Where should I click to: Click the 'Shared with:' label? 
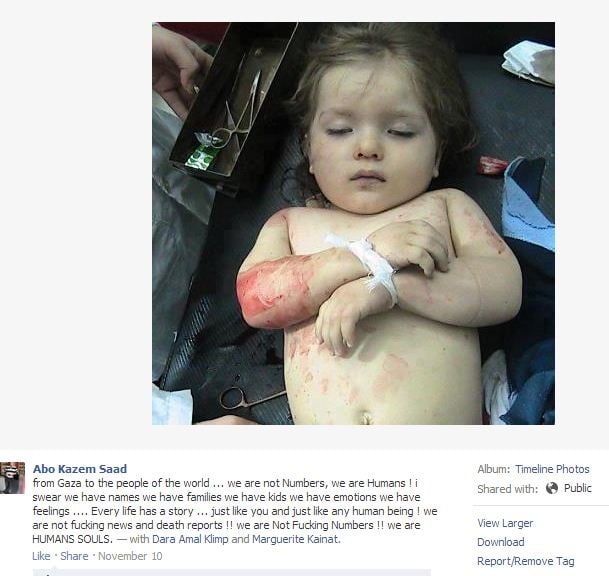508,489
